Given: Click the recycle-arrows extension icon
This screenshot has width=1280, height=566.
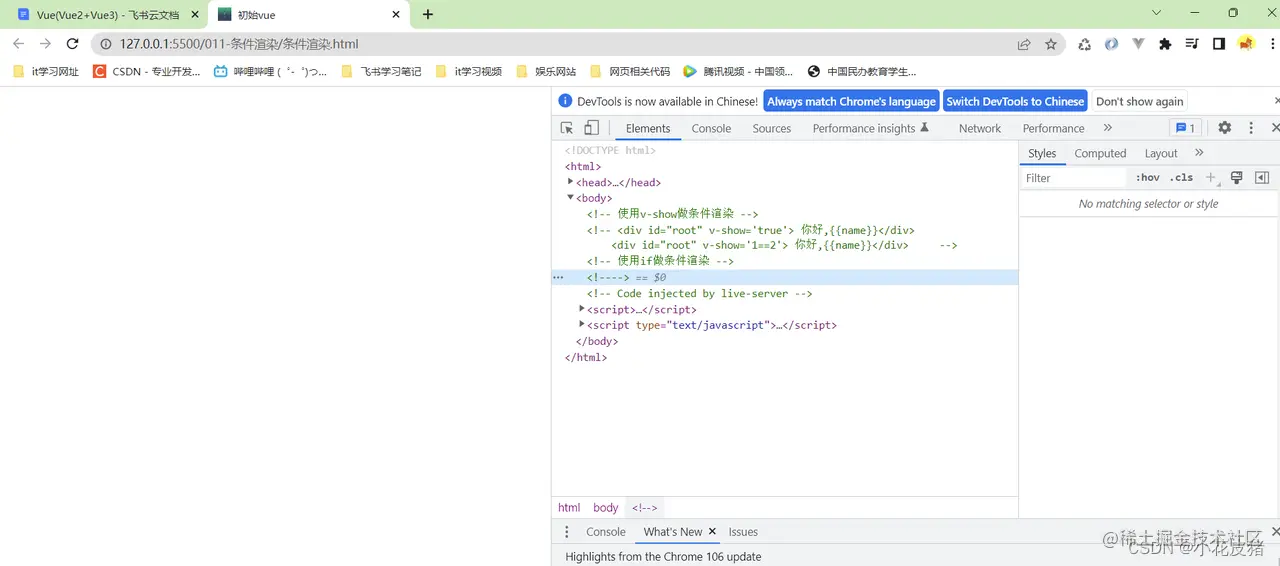Looking at the screenshot, I should point(1084,44).
